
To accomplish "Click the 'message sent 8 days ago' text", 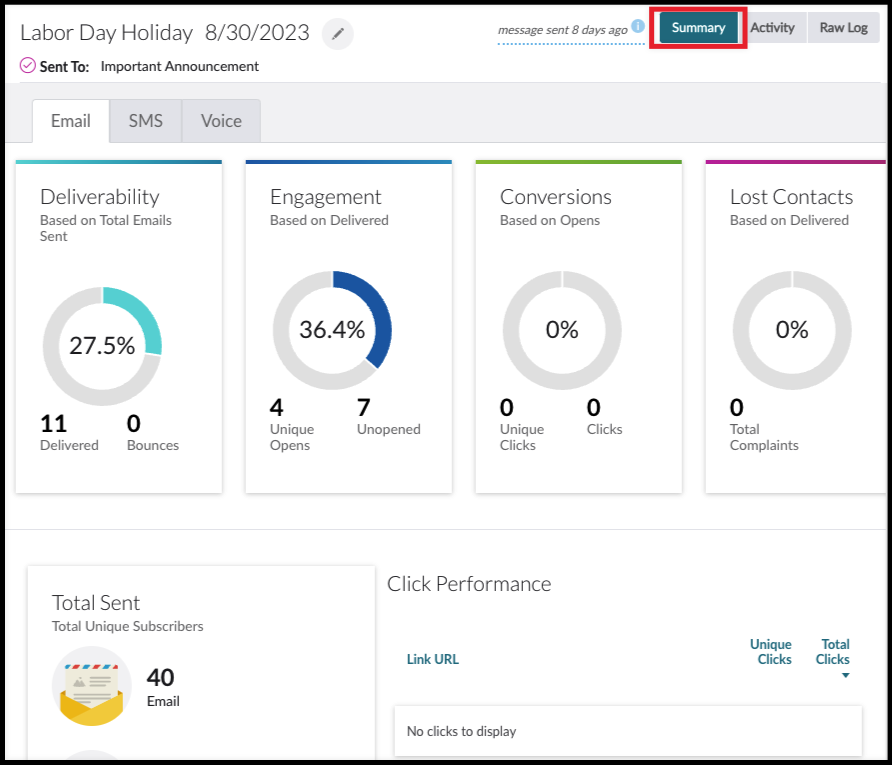I will [x=563, y=30].
